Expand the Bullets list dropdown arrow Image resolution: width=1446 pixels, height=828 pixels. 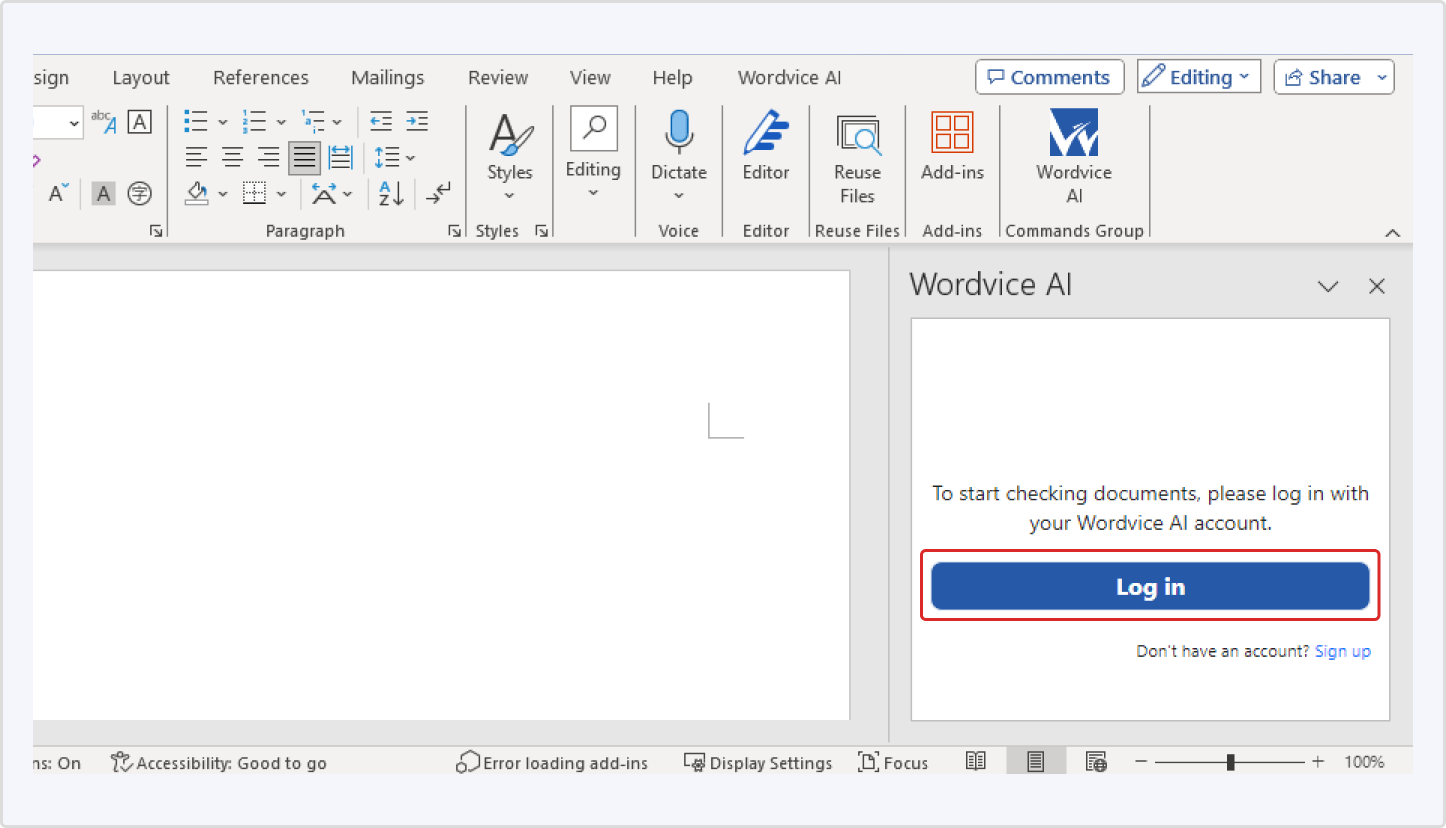click(x=222, y=120)
